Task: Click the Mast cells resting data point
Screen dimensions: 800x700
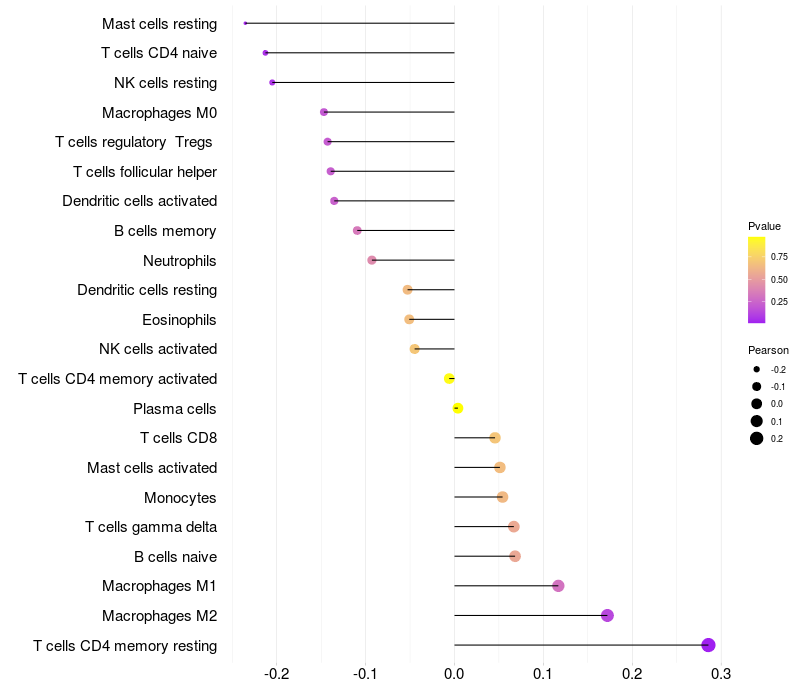Action: (x=245, y=23)
